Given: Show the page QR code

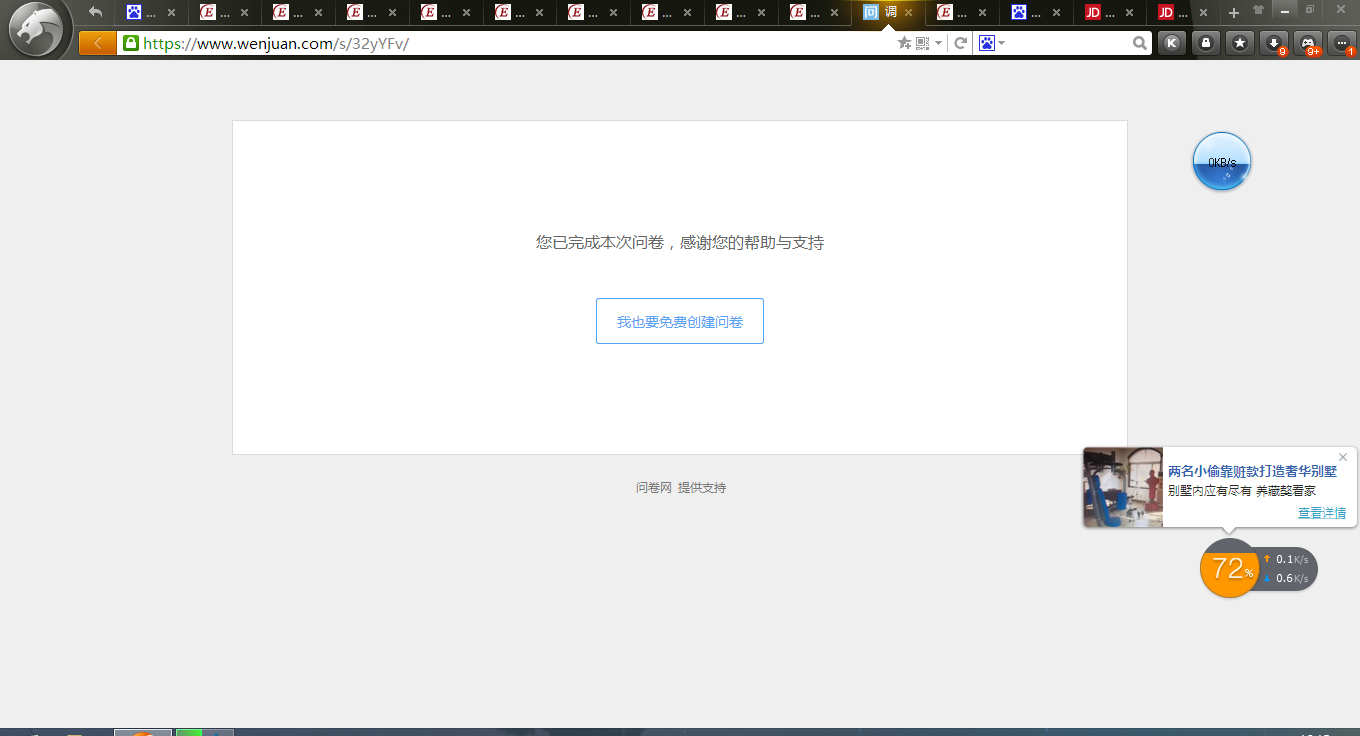Looking at the screenshot, I should pos(922,43).
